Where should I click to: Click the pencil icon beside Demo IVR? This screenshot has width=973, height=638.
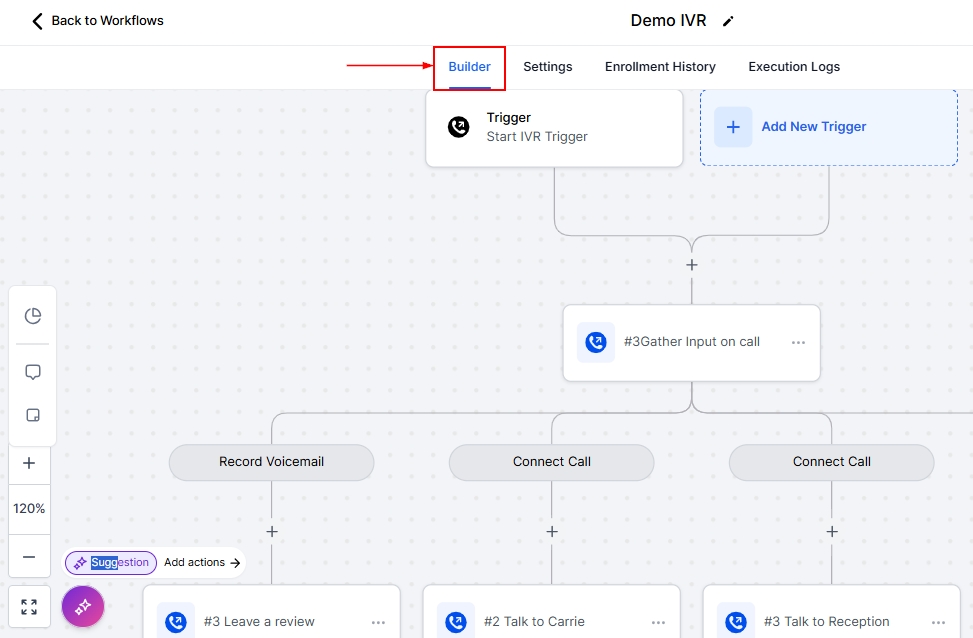pyautogui.click(x=728, y=21)
